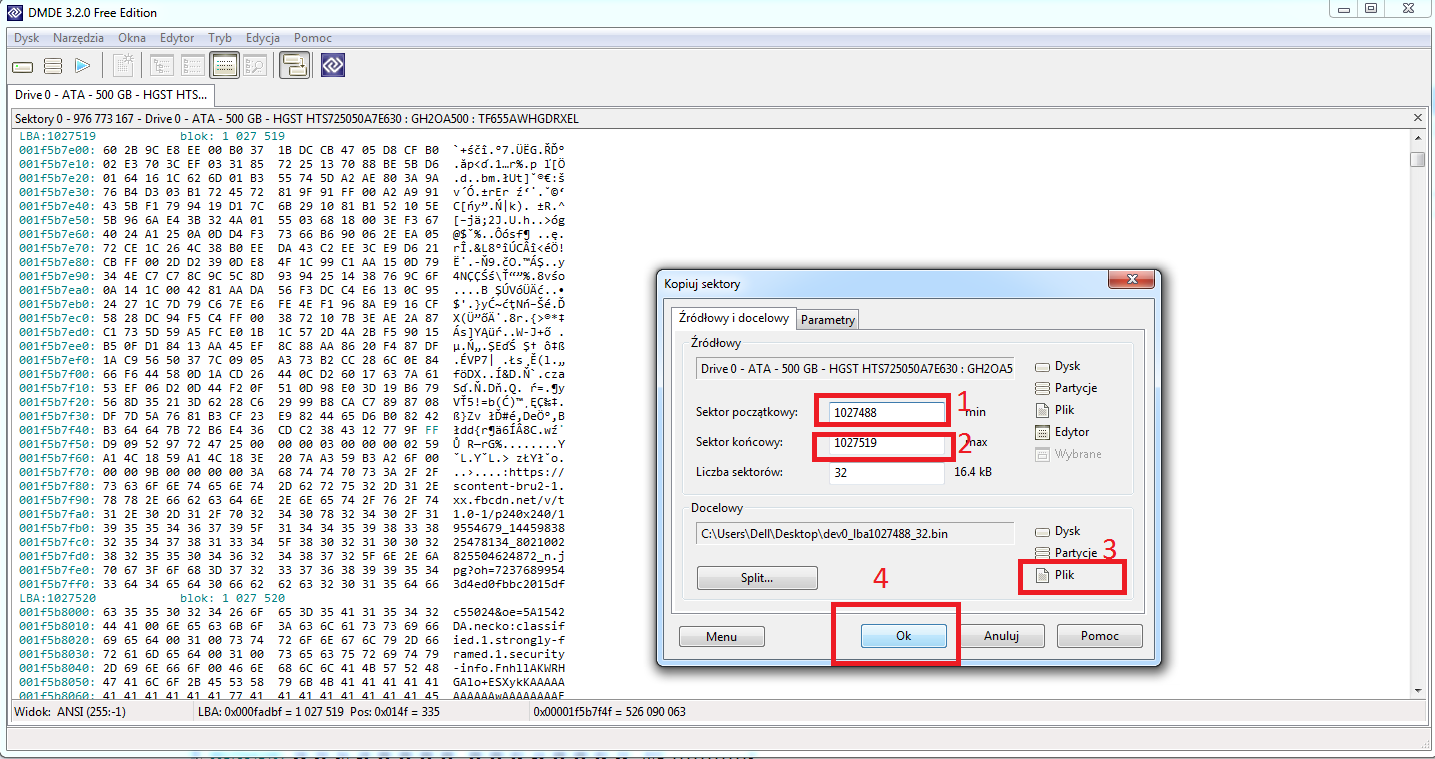Open the Edycja menu
The width and height of the screenshot is (1435, 759).
[263, 38]
